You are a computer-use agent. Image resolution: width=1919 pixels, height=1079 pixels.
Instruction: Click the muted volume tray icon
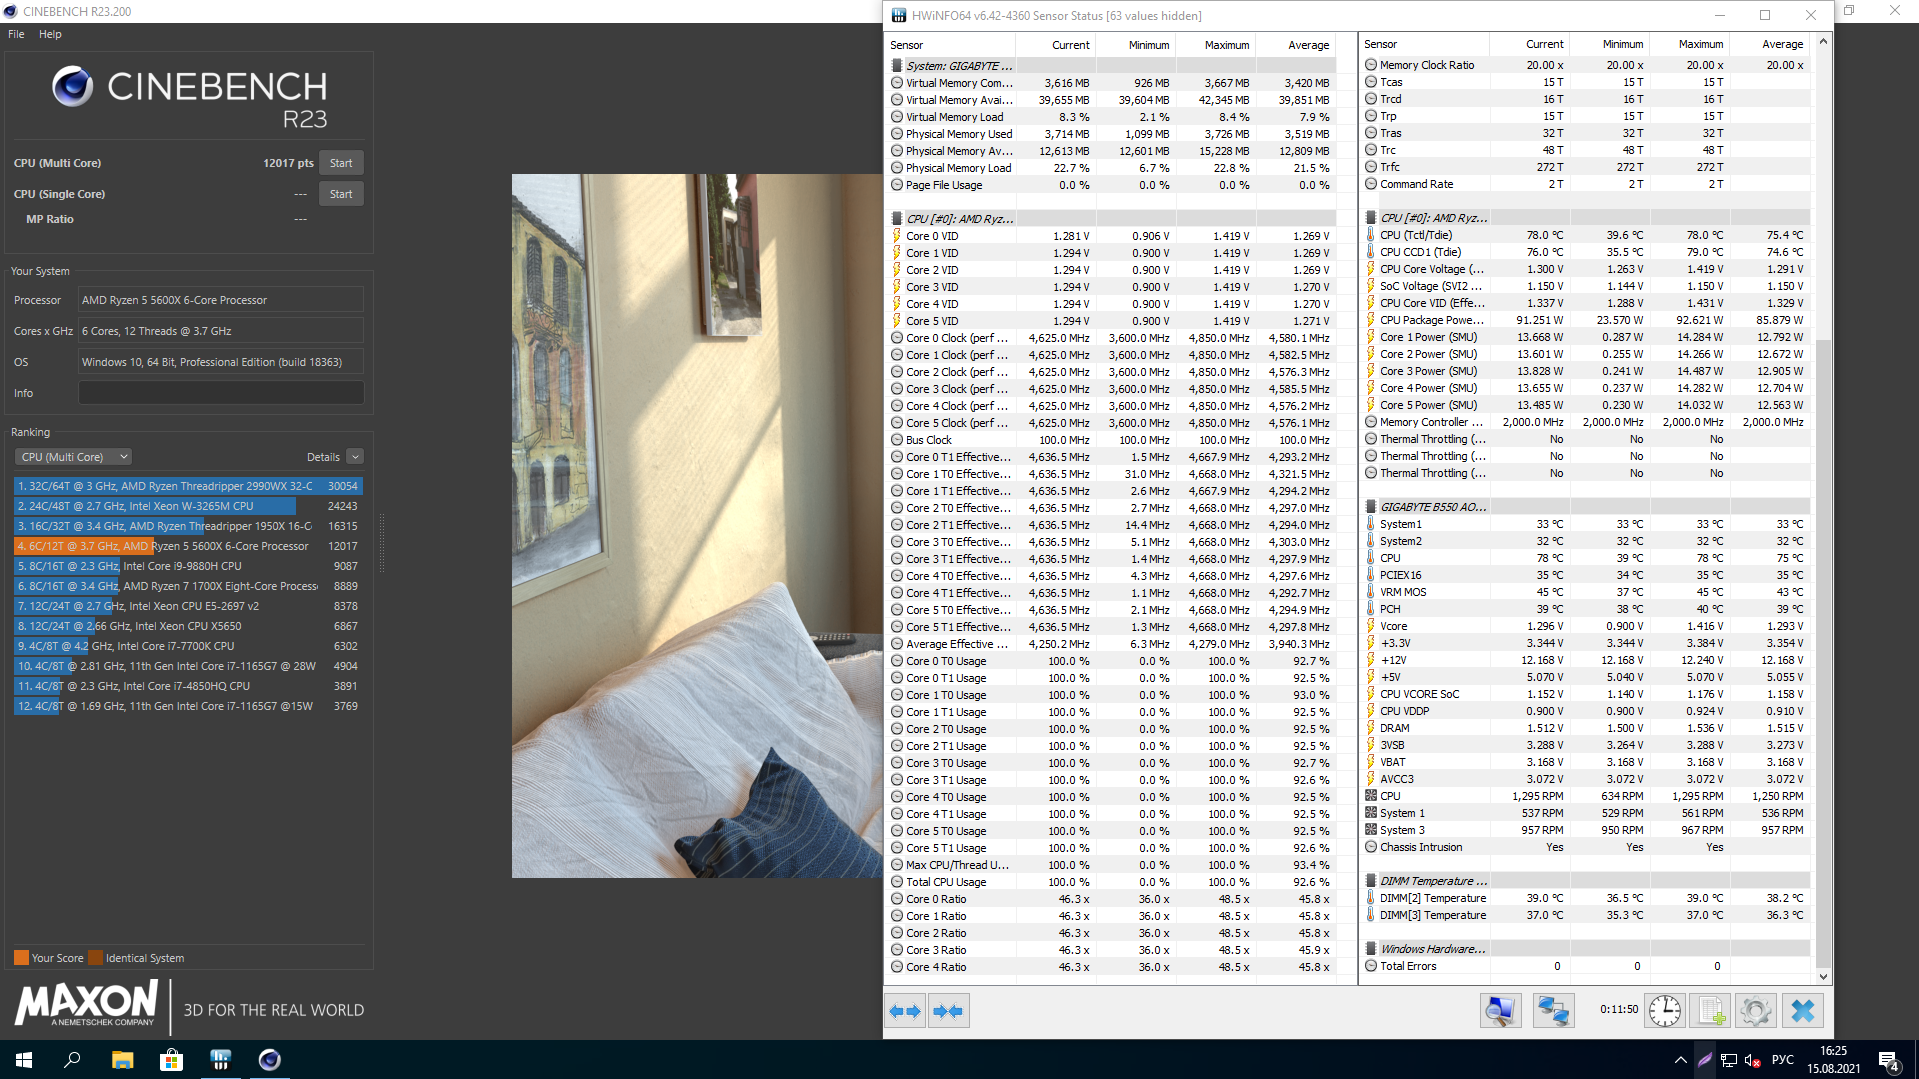[x=1752, y=1060]
